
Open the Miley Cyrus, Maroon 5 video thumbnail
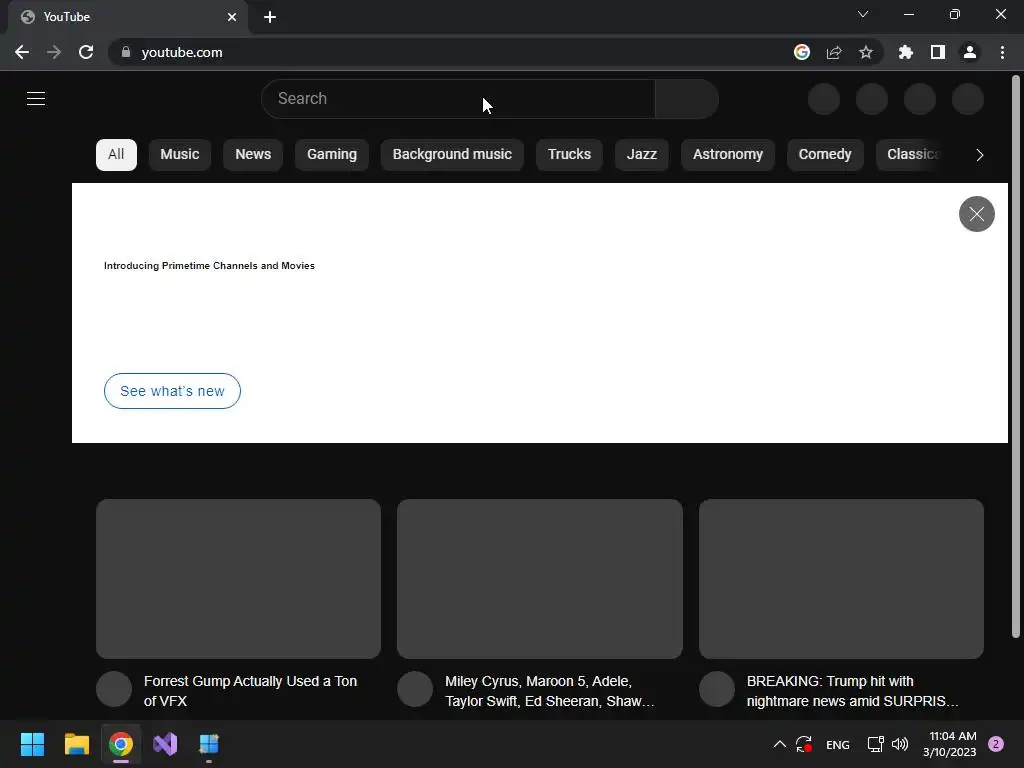tap(539, 579)
